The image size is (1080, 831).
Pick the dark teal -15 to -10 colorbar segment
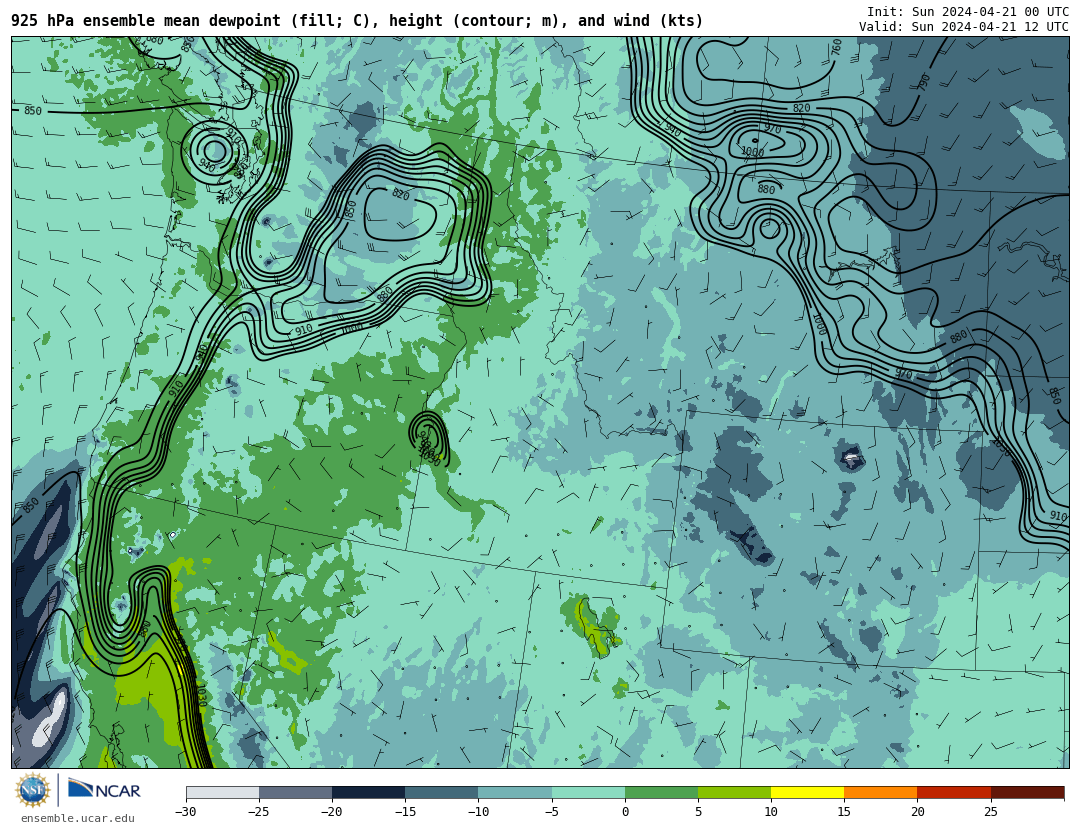tap(442, 792)
